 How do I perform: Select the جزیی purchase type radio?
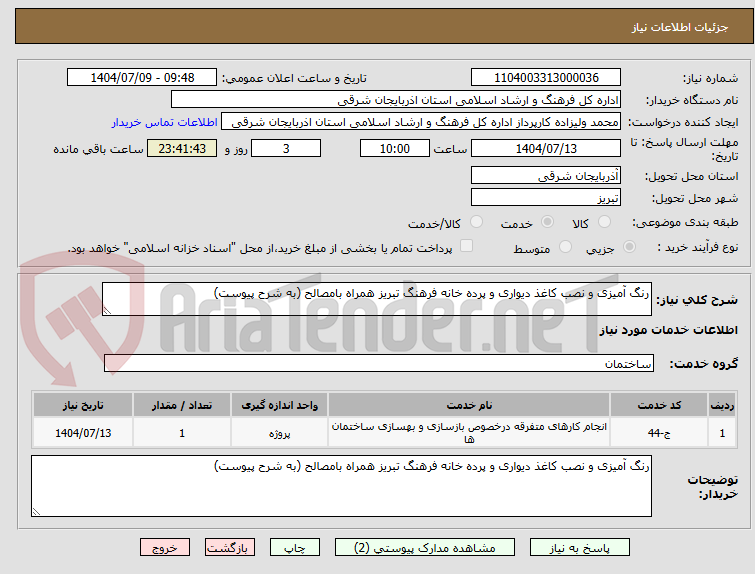pyautogui.click(x=629, y=247)
